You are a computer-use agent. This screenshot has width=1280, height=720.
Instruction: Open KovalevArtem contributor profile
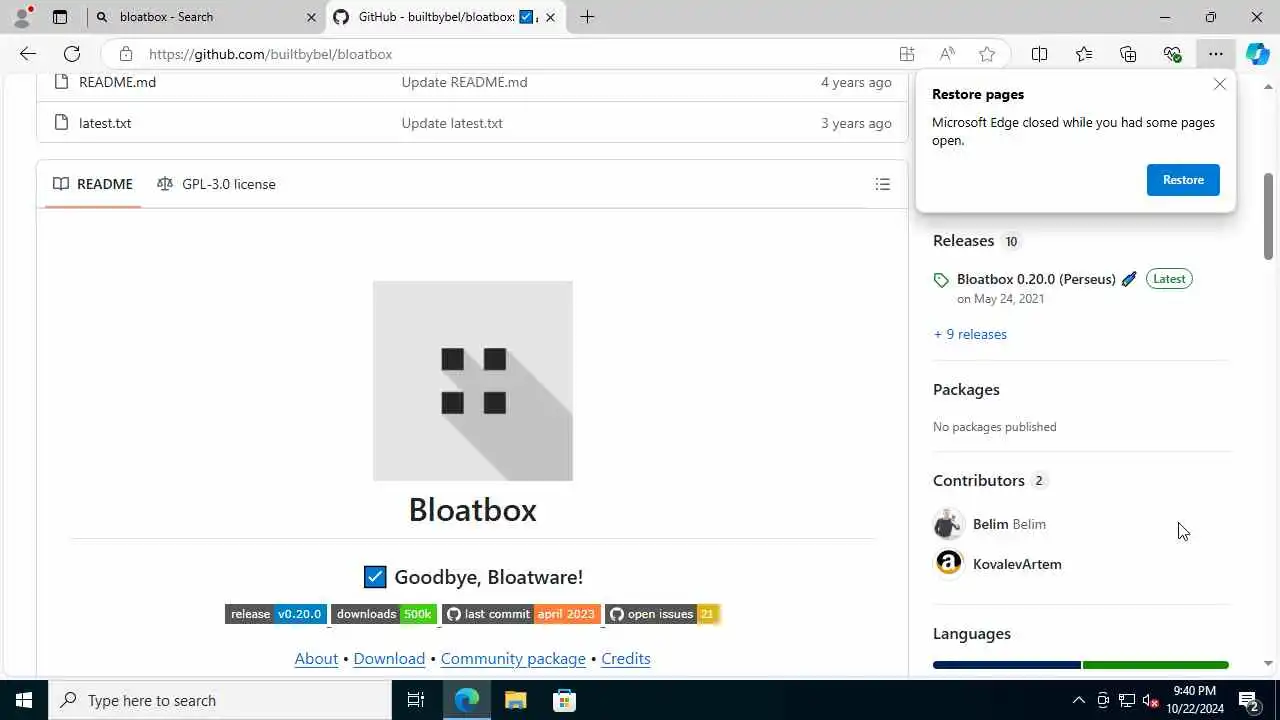click(x=1017, y=564)
